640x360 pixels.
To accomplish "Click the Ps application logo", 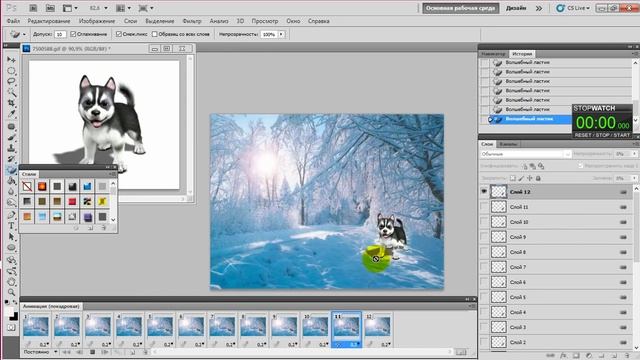I will coord(11,8).
